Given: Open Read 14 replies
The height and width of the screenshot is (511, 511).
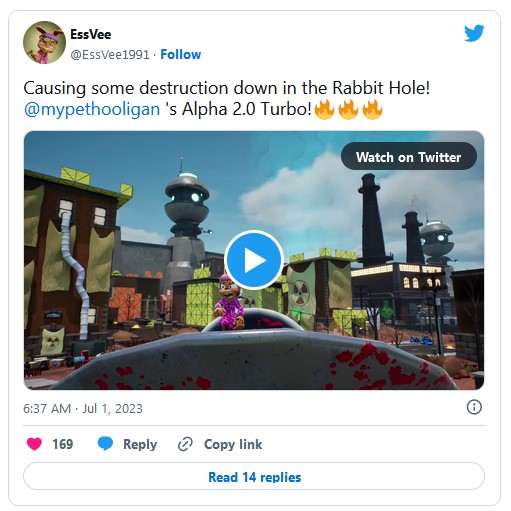Looking at the screenshot, I should [x=254, y=477].
